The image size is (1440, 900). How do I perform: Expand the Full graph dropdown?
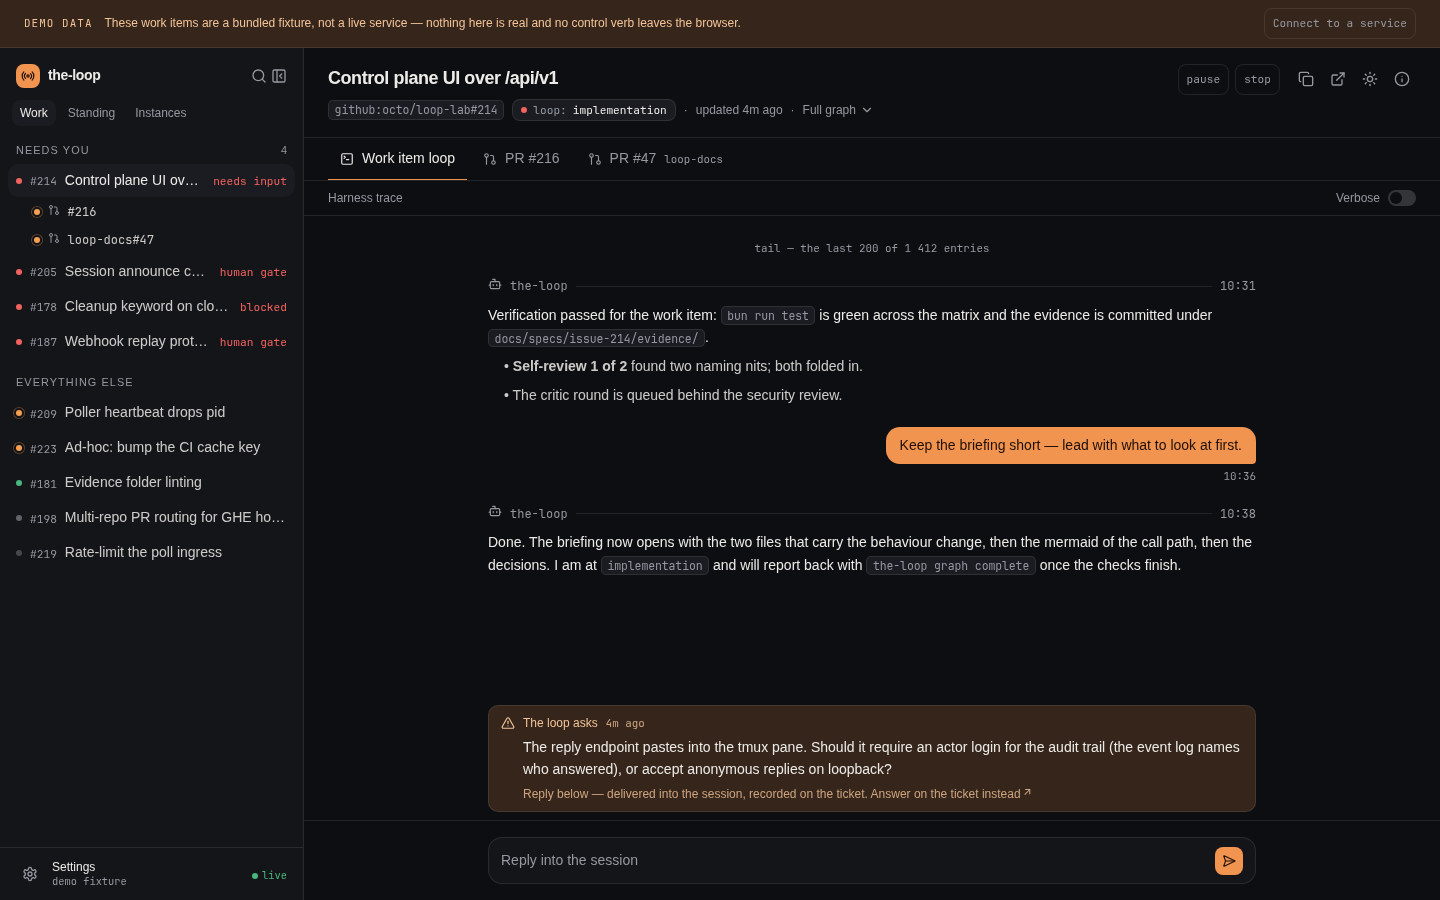point(837,110)
